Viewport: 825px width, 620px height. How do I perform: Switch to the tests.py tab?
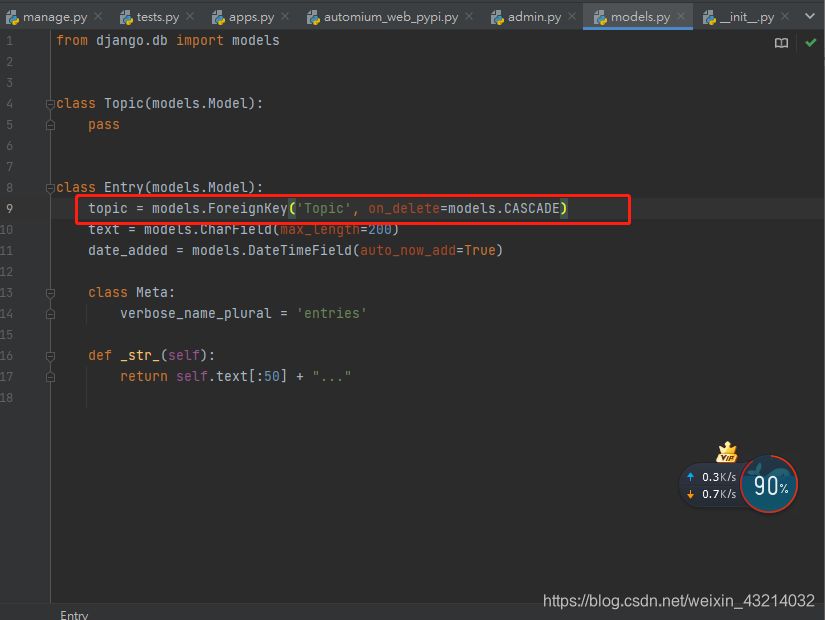click(157, 17)
